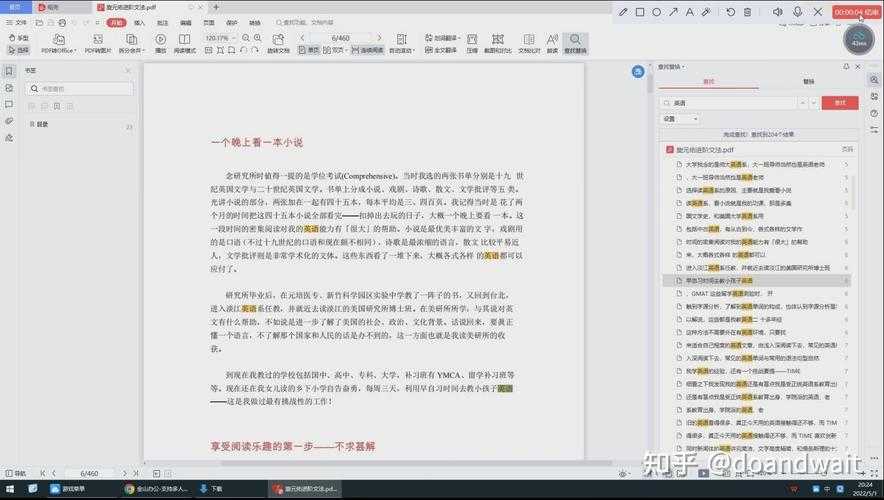This screenshot has width=884, height=500.
Task: Open the PDF转图片 tool
Action: click(98, 43)
